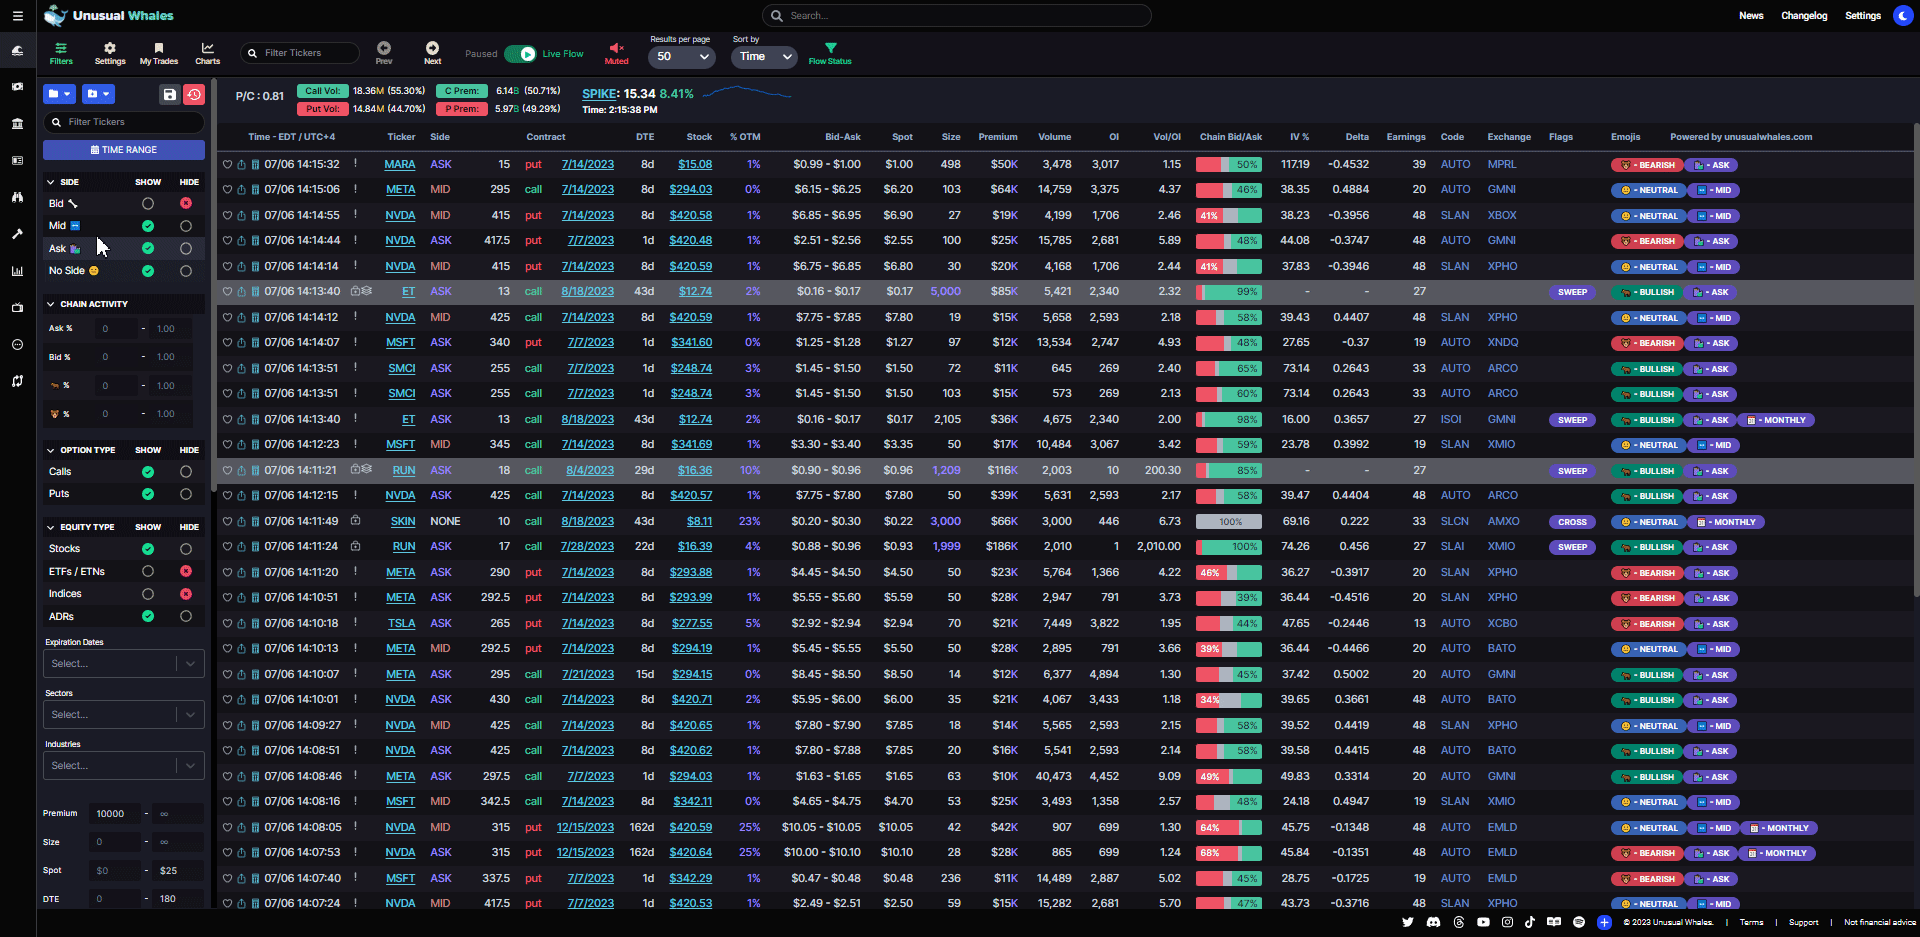Collapse the OPTION TYPE section
Image resolution: width=1920 pixels, height=937 pixels.
[51, 450]
